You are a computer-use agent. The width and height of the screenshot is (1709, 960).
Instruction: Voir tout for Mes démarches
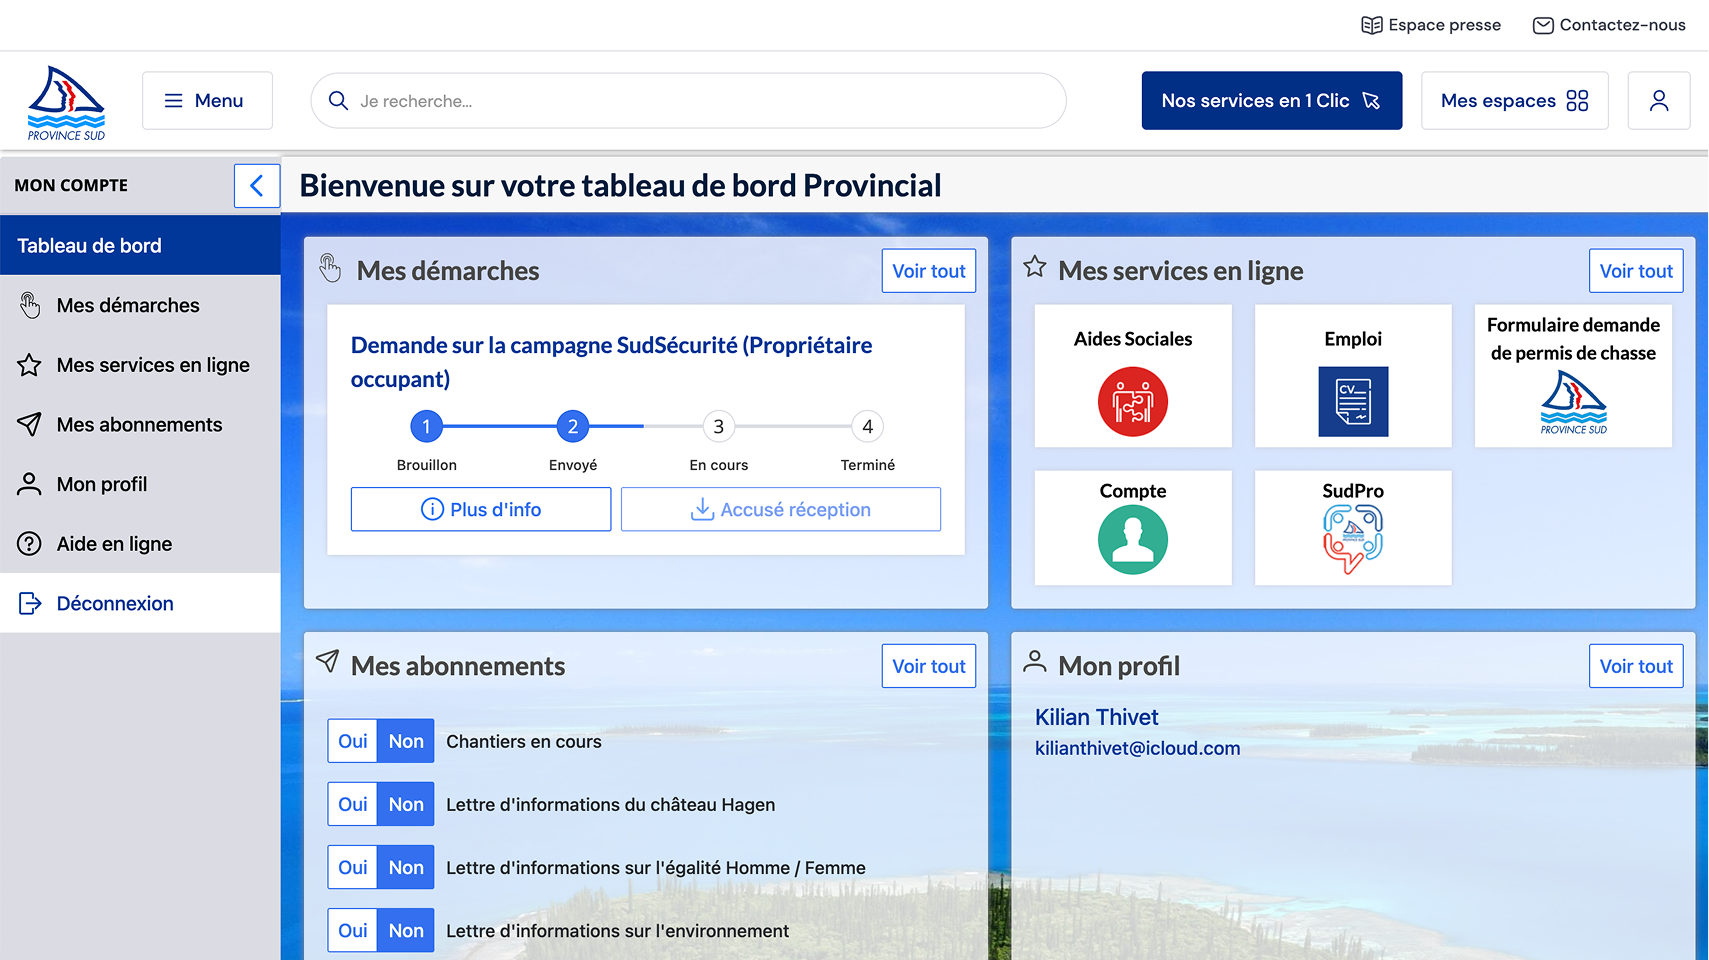928,271
